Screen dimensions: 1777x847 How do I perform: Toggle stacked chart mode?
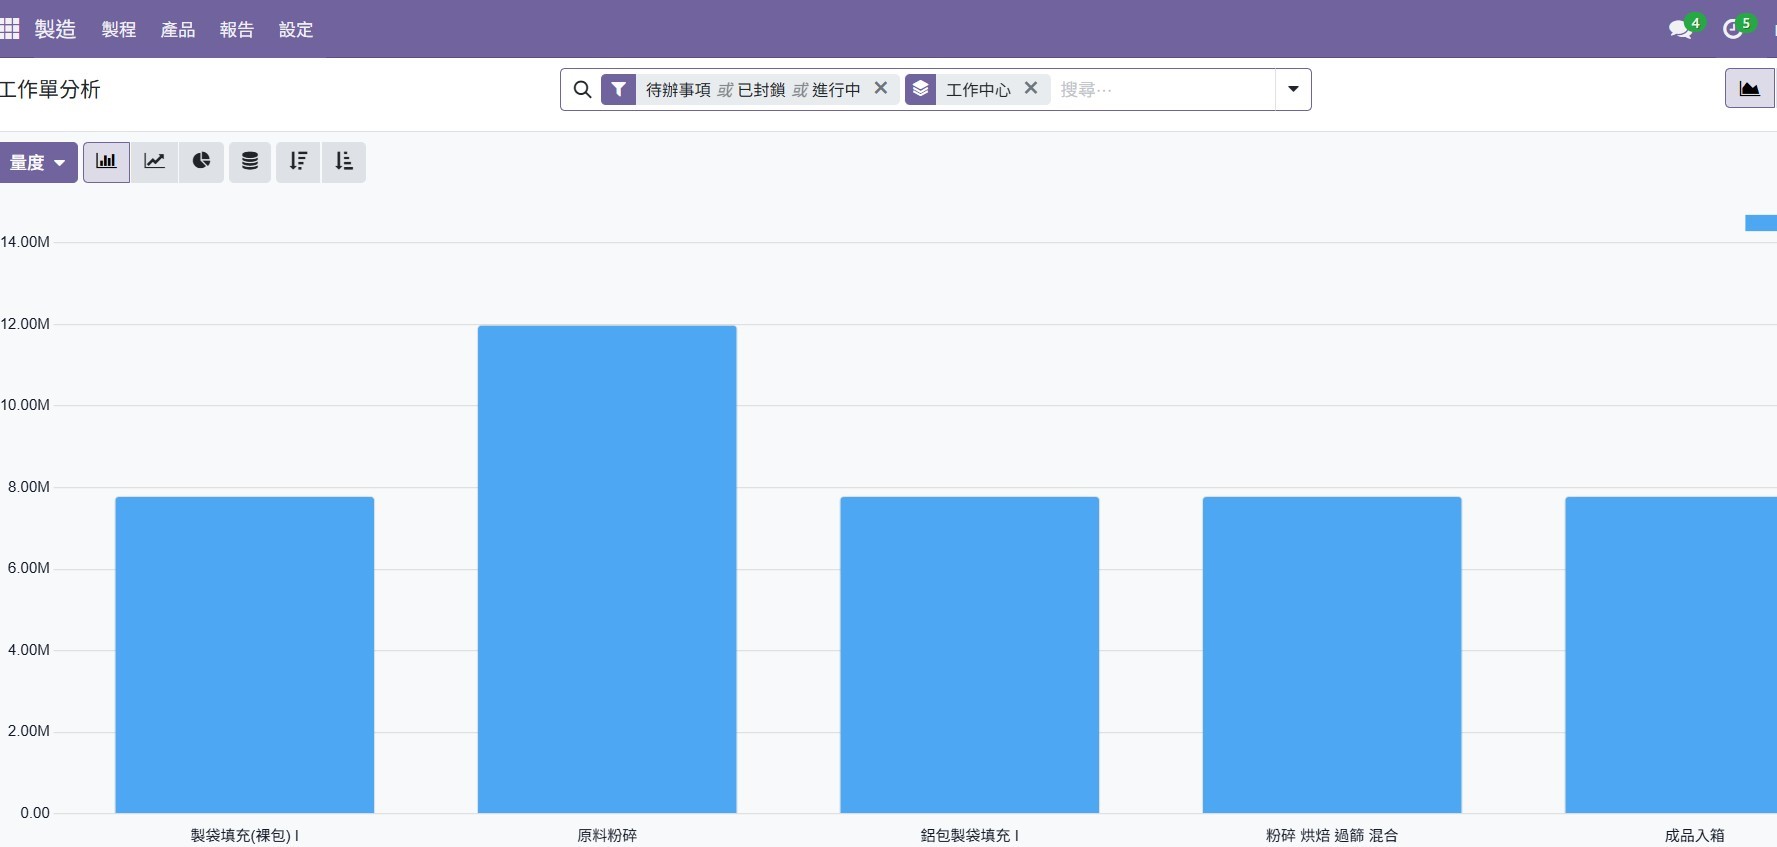(x=250, y=162)
